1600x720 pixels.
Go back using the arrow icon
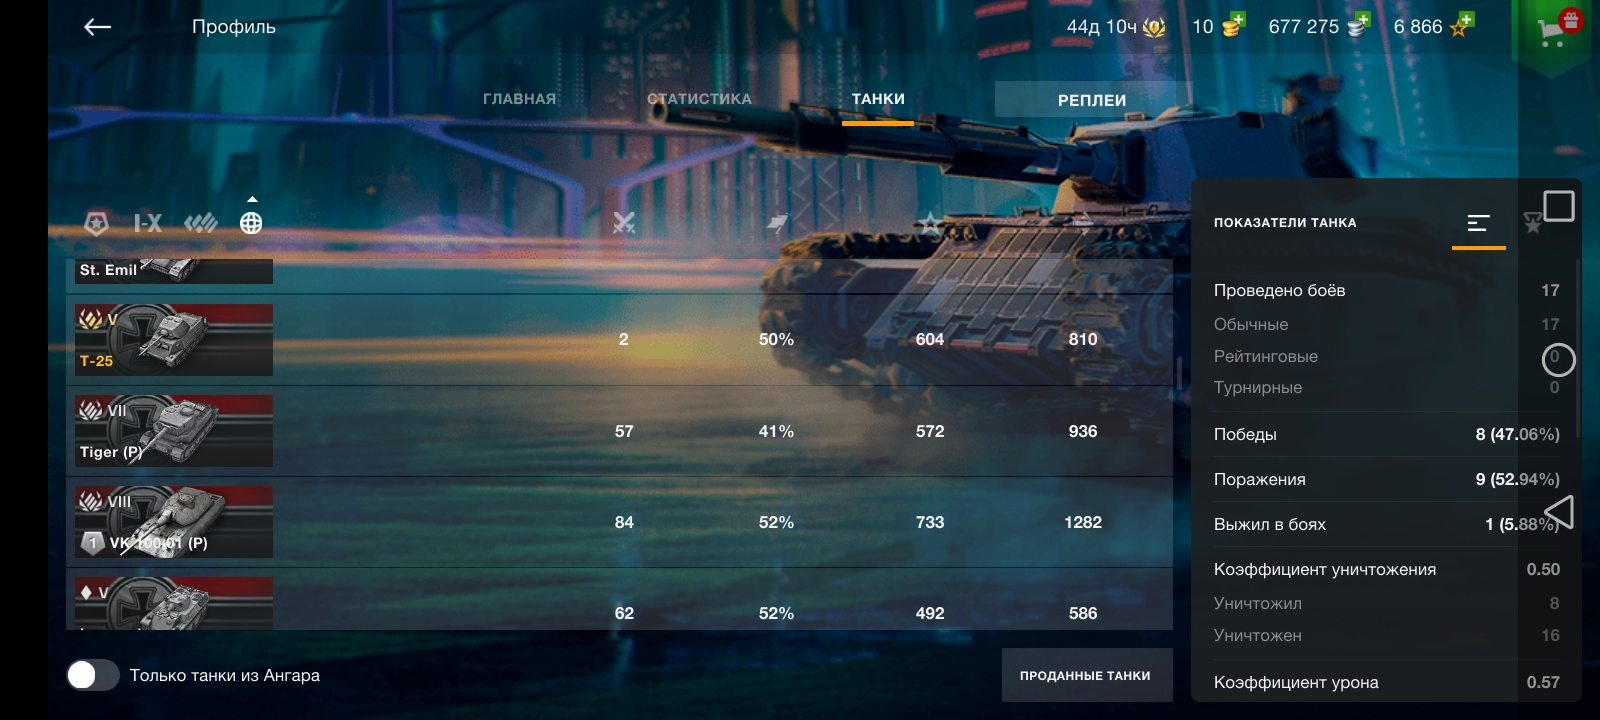pyautogui.click(x=97, y=27)
